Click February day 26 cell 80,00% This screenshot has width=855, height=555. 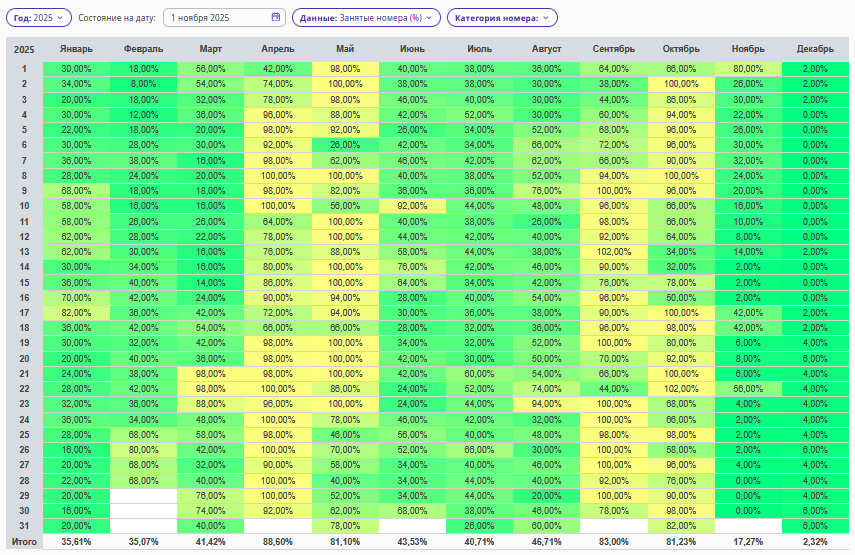(143, 450)
